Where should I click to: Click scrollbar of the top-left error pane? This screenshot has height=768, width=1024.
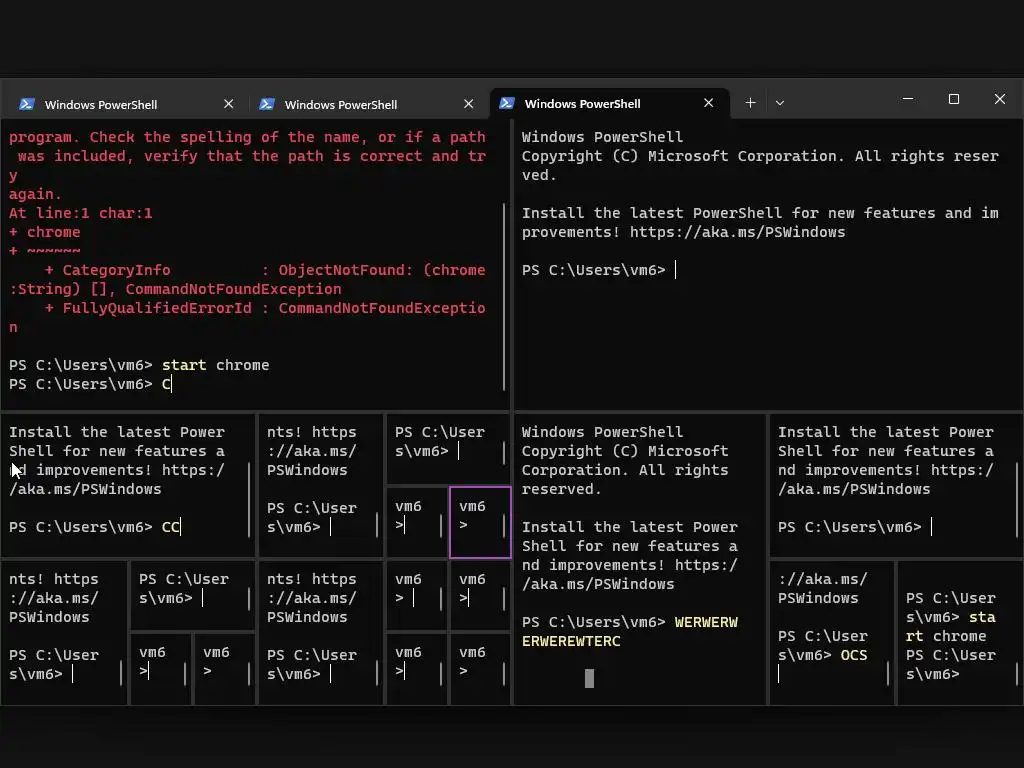point(504,295)
